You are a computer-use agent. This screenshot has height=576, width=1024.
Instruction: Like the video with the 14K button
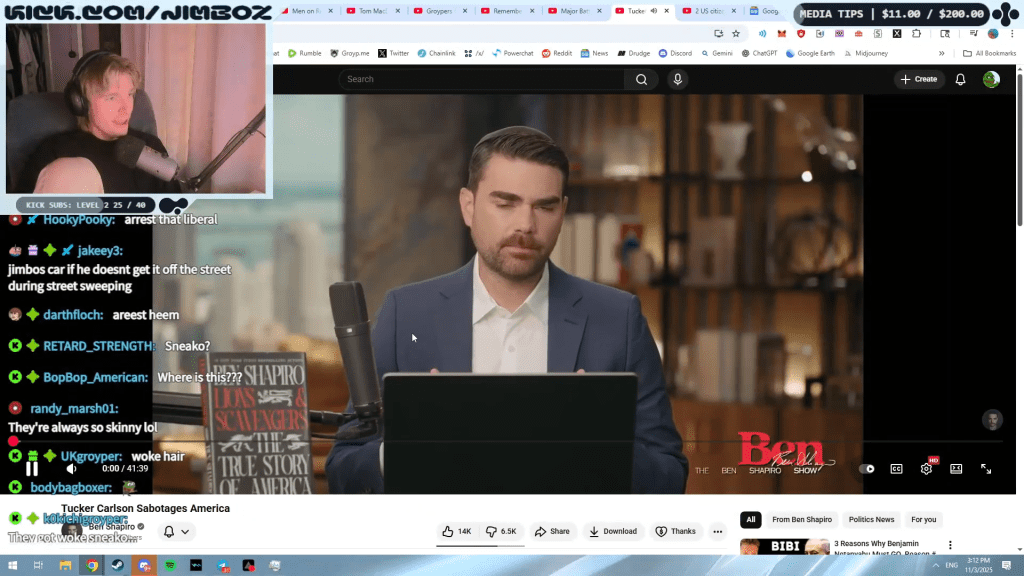click(456, 531)
